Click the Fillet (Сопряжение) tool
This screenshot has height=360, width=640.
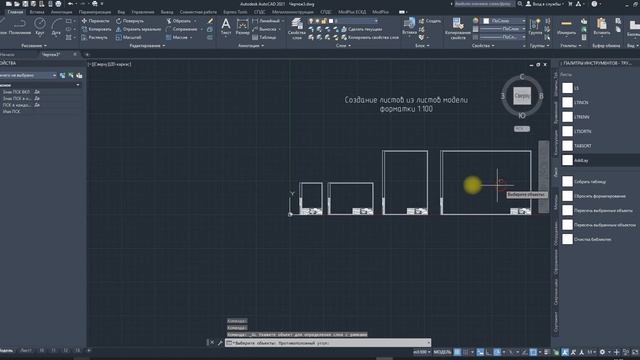[x=181, y=29]
